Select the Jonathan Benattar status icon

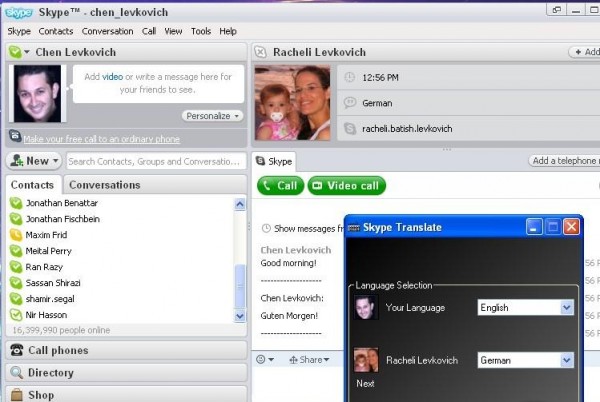point(16,203)
